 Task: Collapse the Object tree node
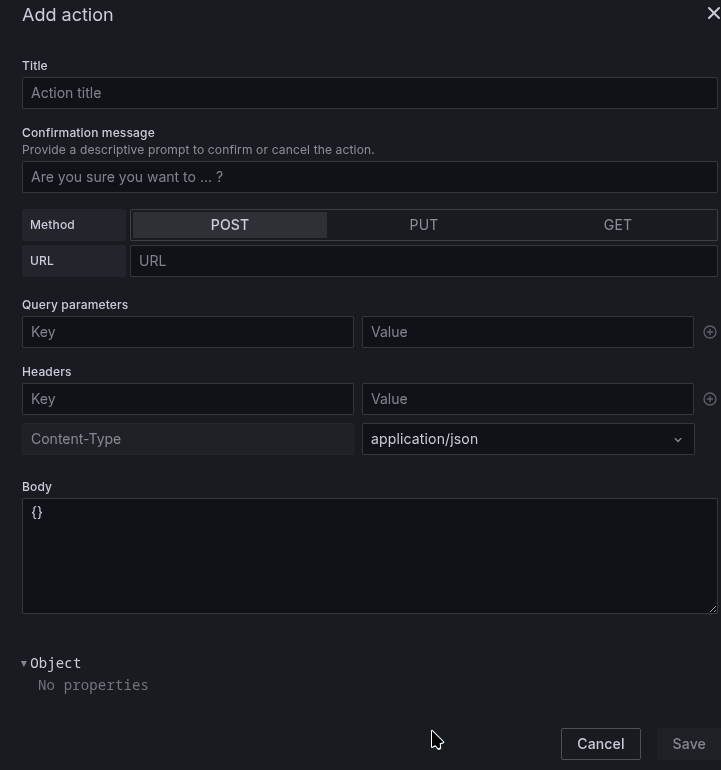[24, 663]
